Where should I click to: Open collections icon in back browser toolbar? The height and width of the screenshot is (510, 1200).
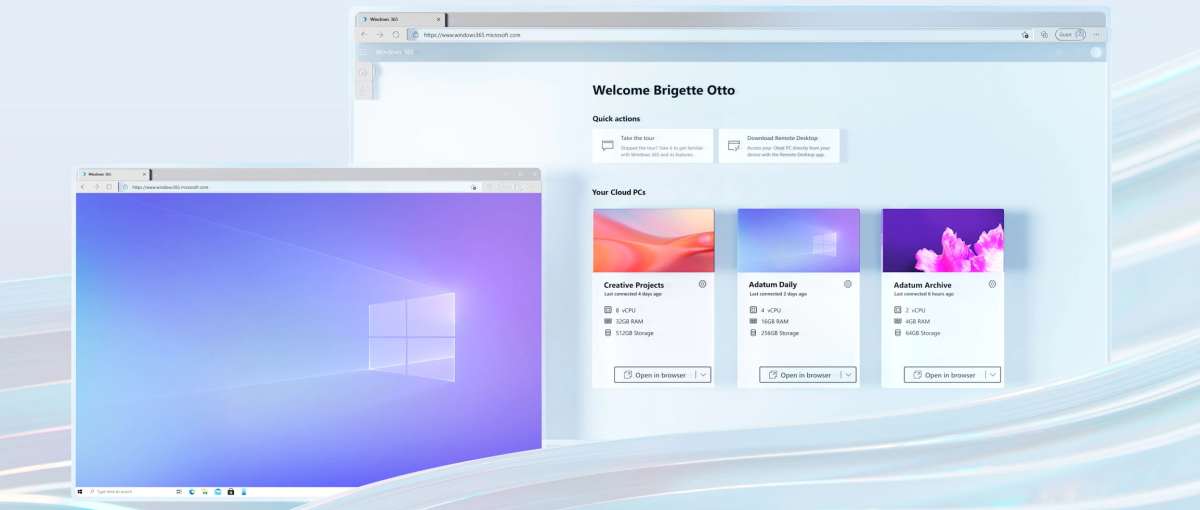click(1044, 34)
